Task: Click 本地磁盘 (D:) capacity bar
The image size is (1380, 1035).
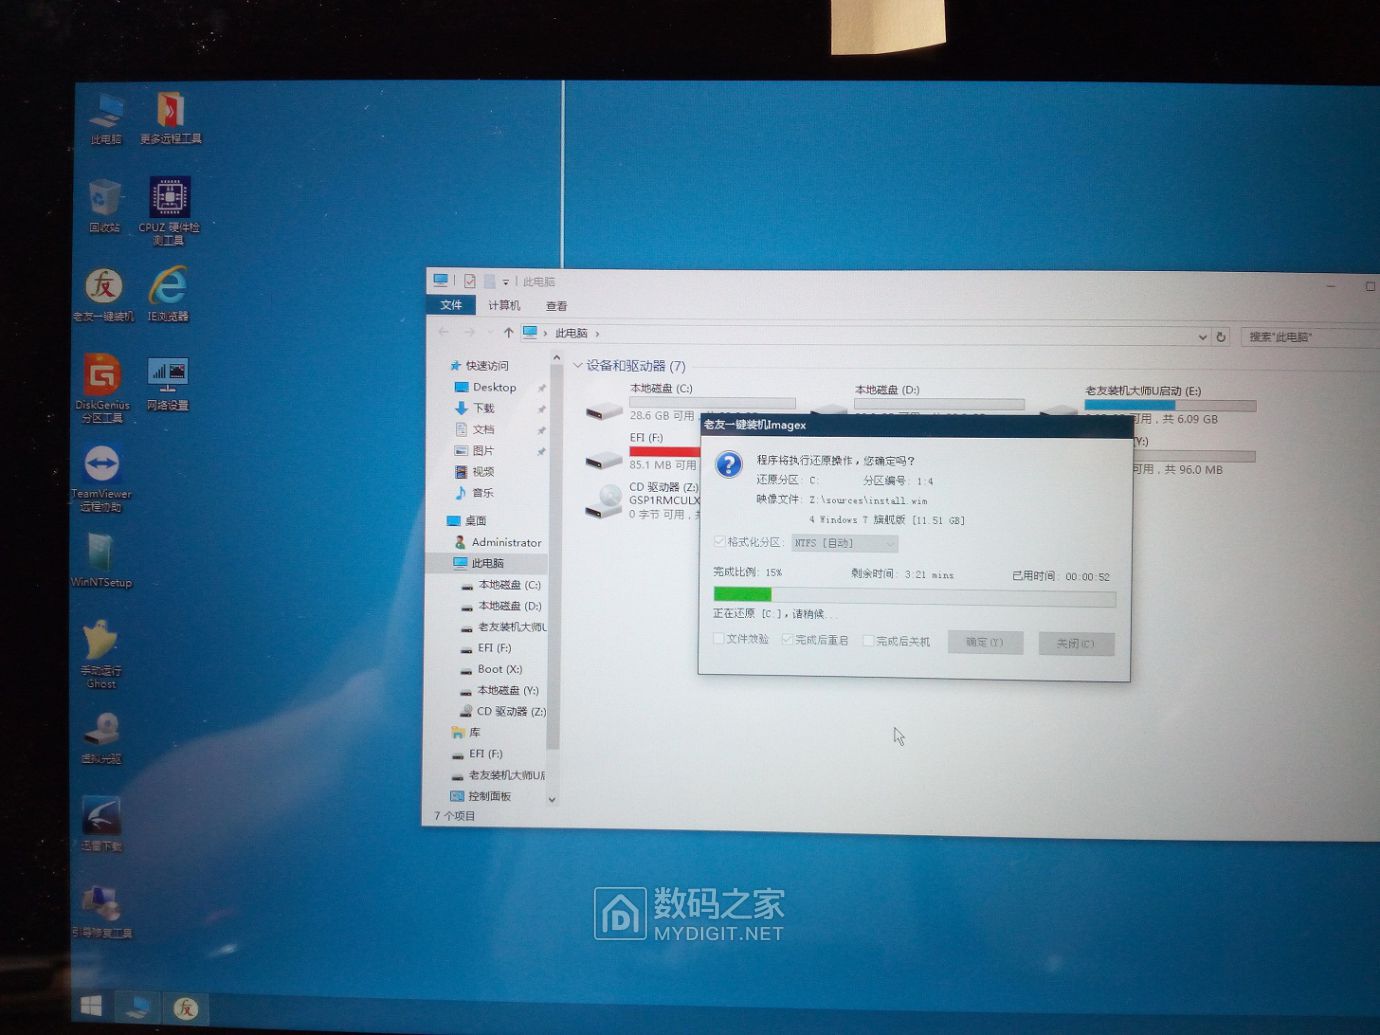Action: pyautogui.click(x=939, y=404)
